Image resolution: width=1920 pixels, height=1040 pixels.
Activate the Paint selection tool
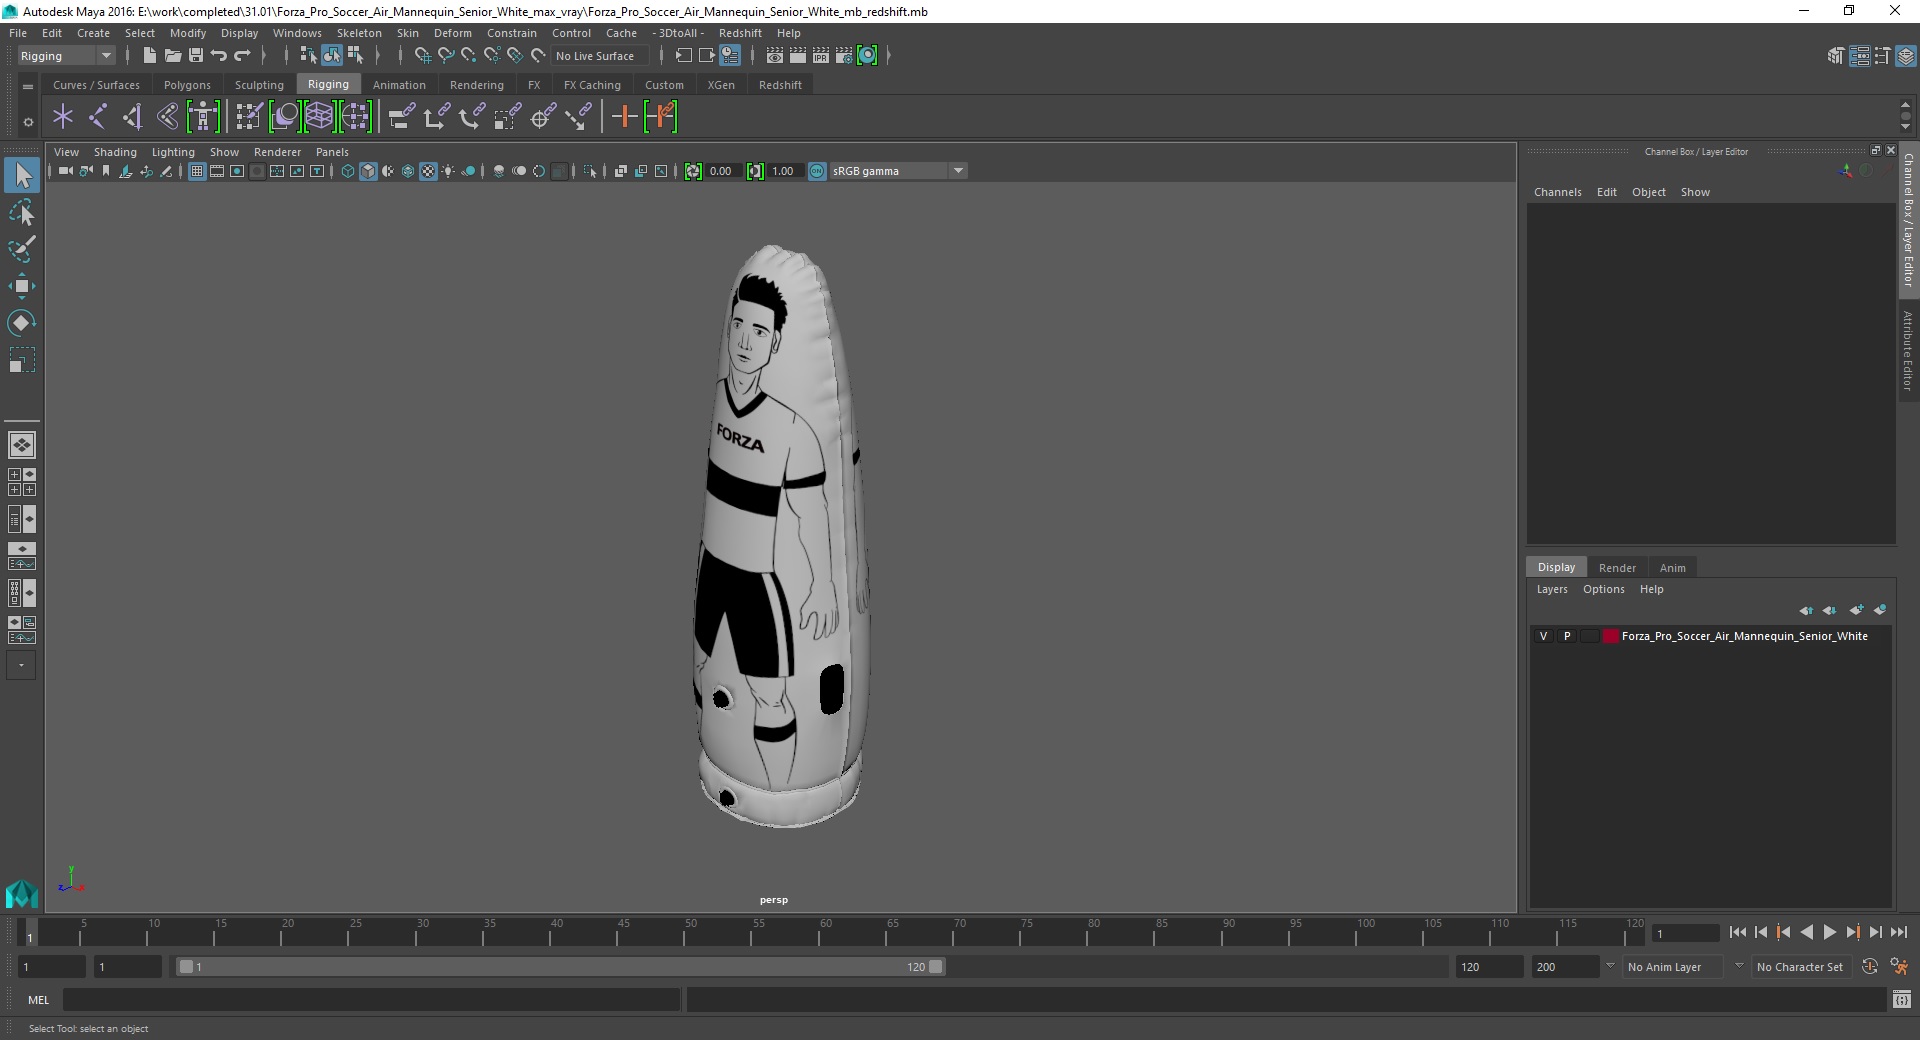(x=22, y=249)
